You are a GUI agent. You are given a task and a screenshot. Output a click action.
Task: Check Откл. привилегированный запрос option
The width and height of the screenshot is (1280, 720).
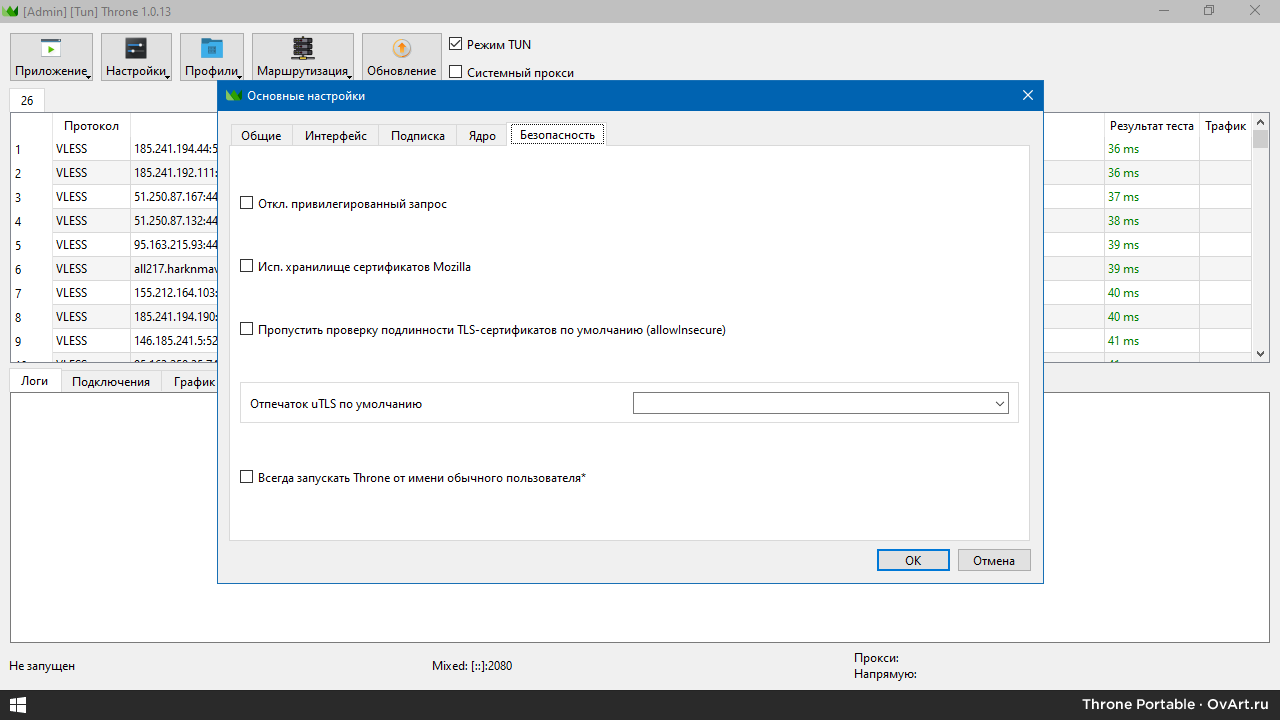tap(247, 203)
